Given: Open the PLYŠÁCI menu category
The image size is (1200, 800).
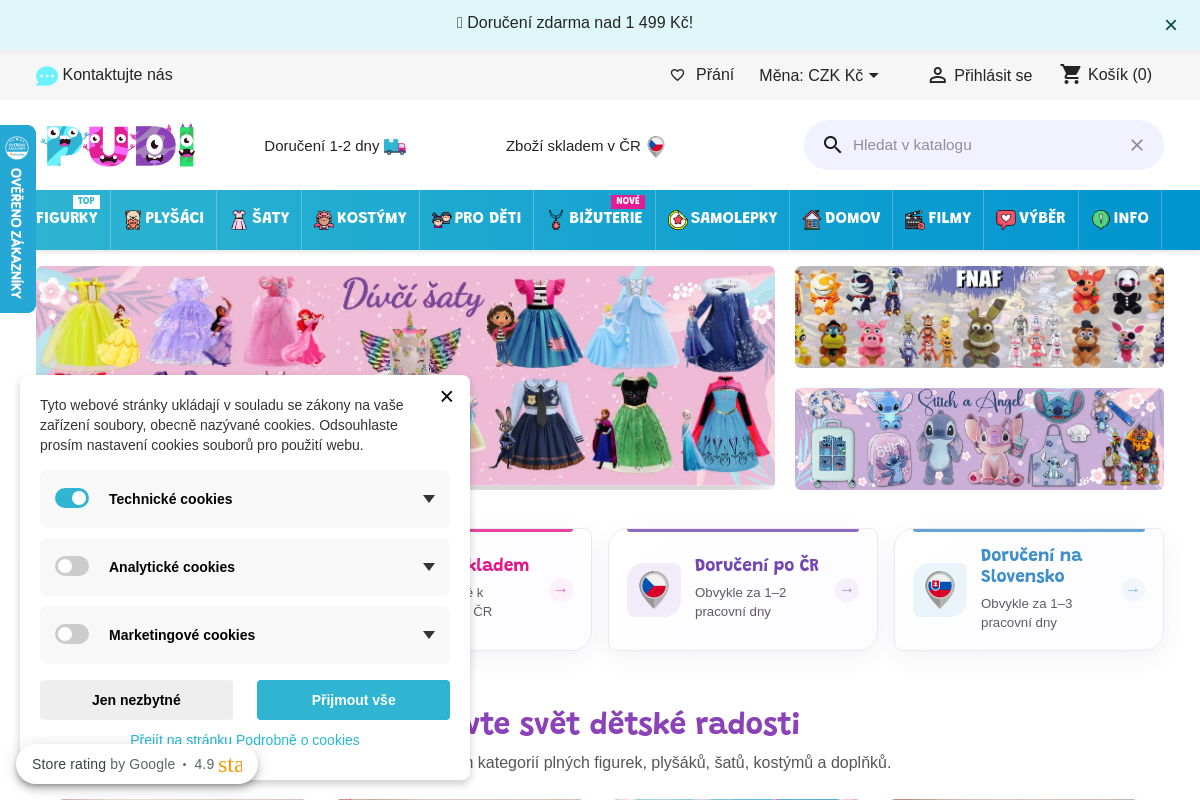Looking at the screenshot, I should 164,218.
